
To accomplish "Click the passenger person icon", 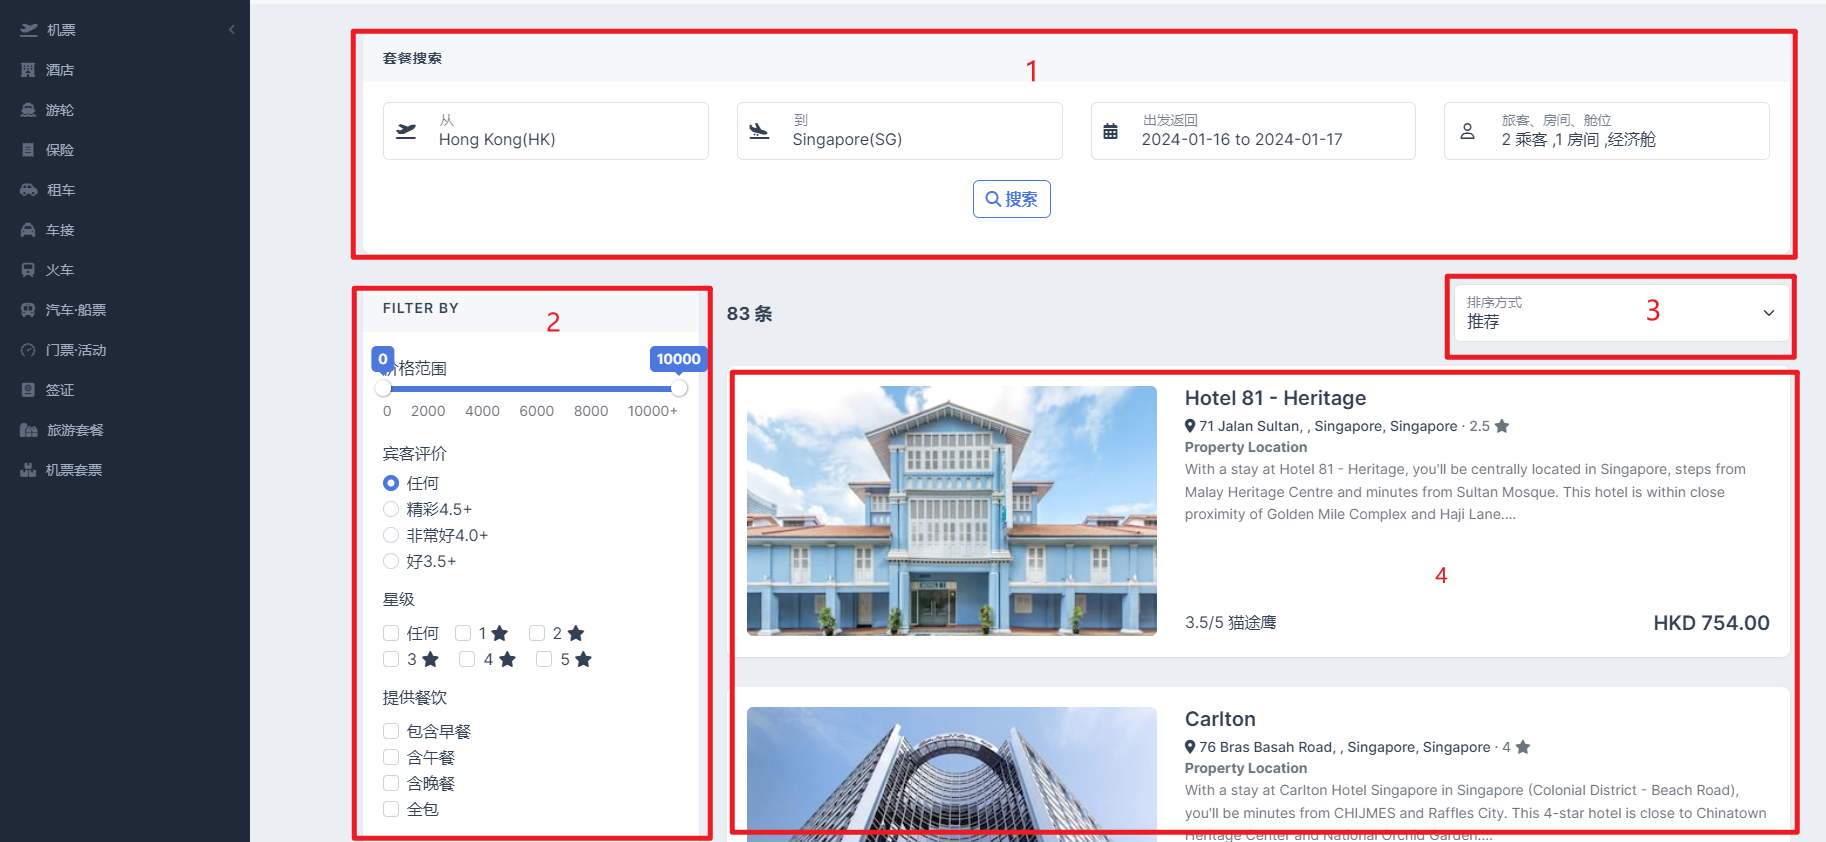I will (1467, 131).
